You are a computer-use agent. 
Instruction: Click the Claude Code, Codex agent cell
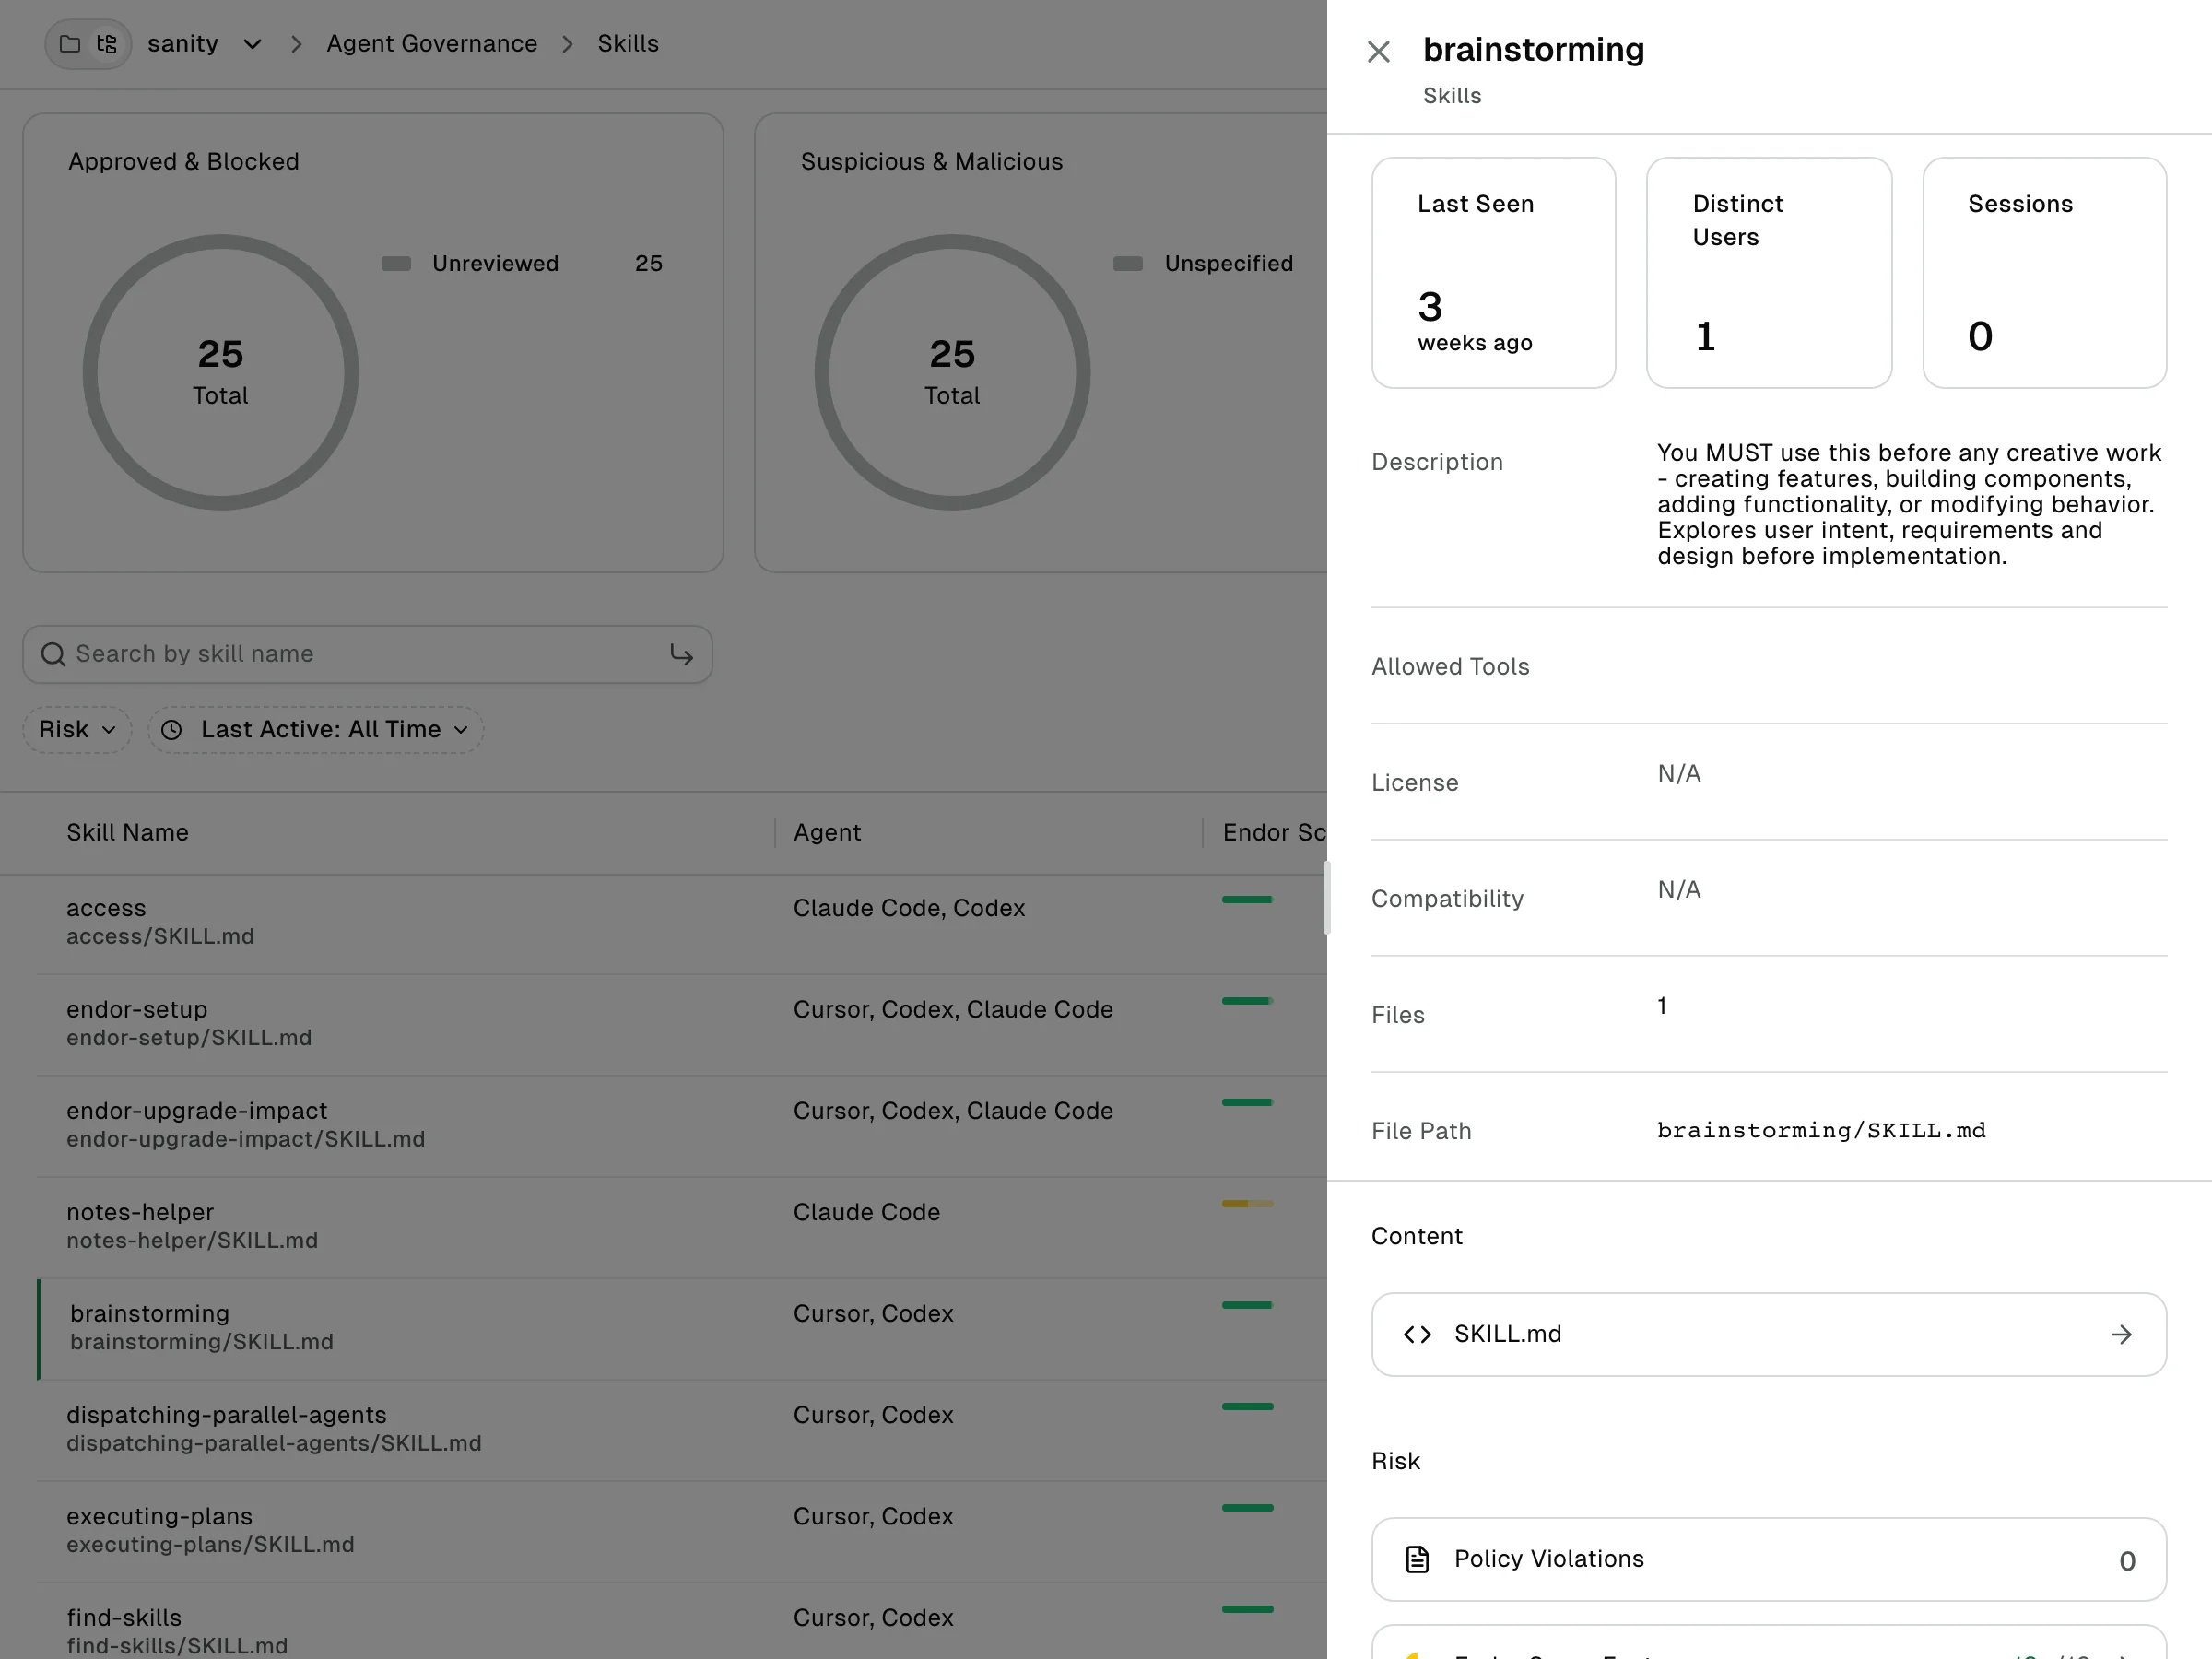point(909,908)
